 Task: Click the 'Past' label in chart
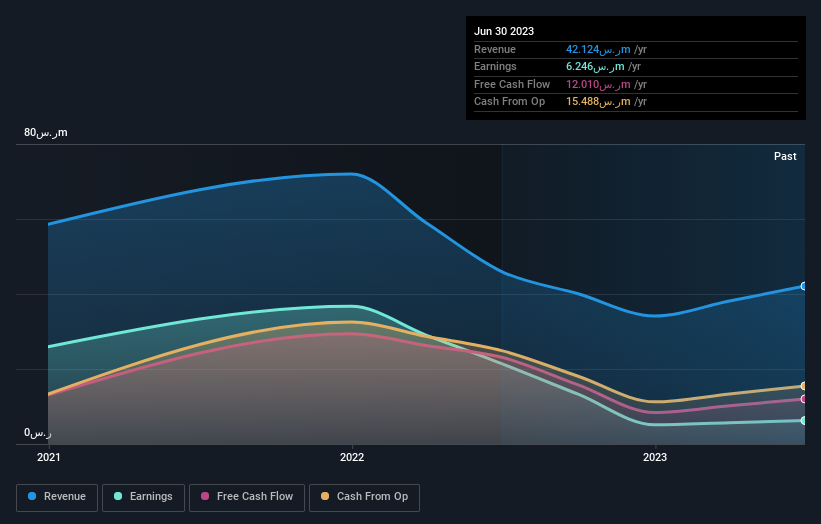[785, 156]
